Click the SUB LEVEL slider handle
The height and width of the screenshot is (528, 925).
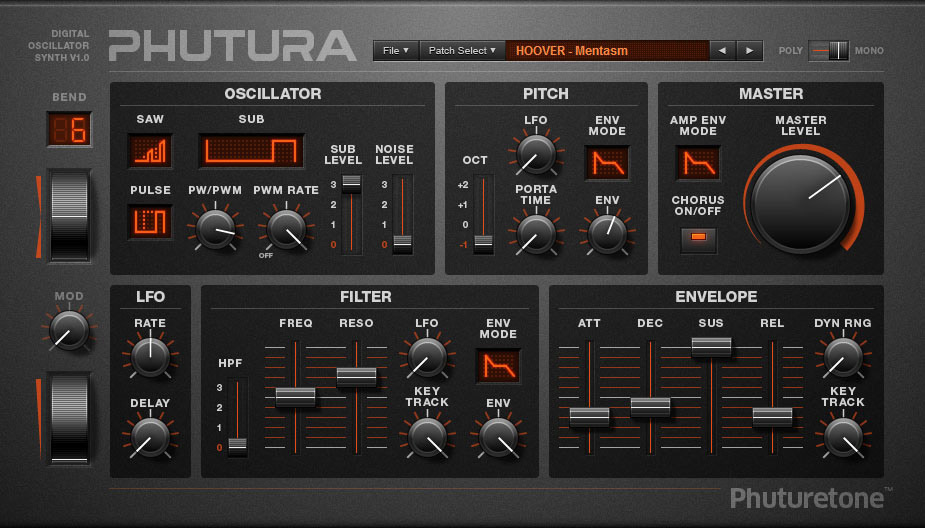352,183
